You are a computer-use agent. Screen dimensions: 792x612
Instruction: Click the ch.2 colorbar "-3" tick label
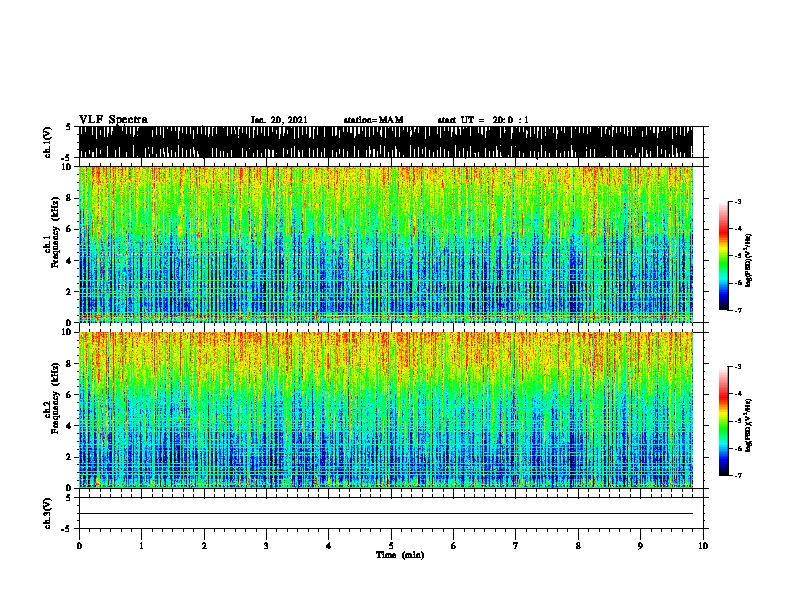pos(738,367)
